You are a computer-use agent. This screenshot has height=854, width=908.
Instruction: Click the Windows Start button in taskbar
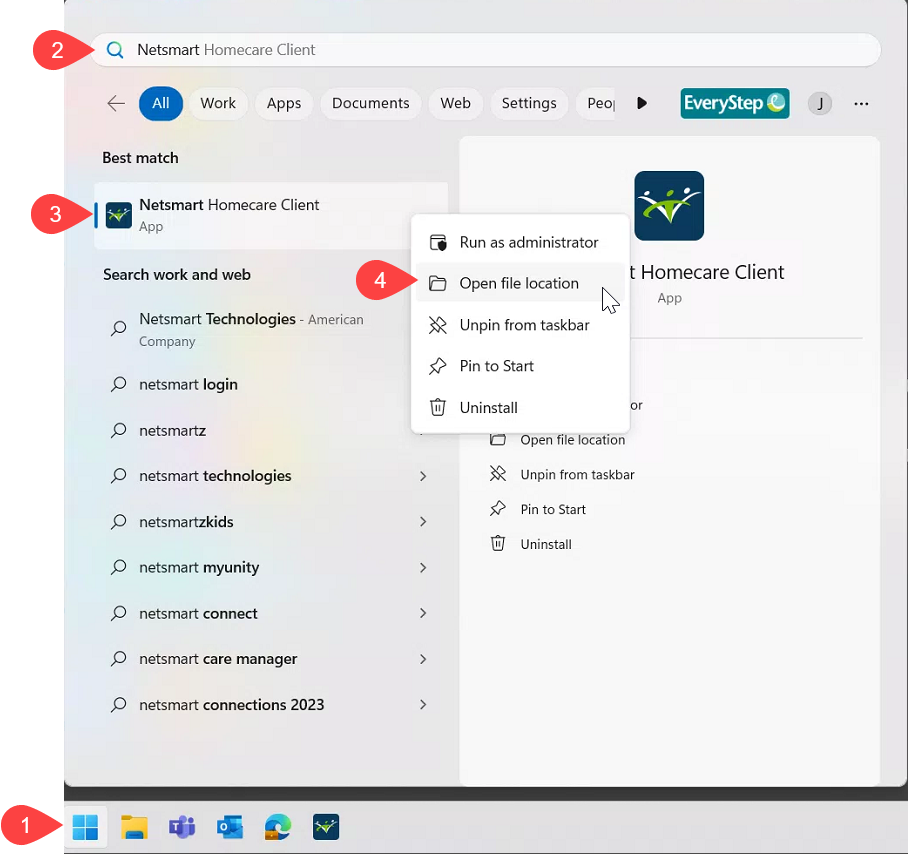(x=86, y=827)
